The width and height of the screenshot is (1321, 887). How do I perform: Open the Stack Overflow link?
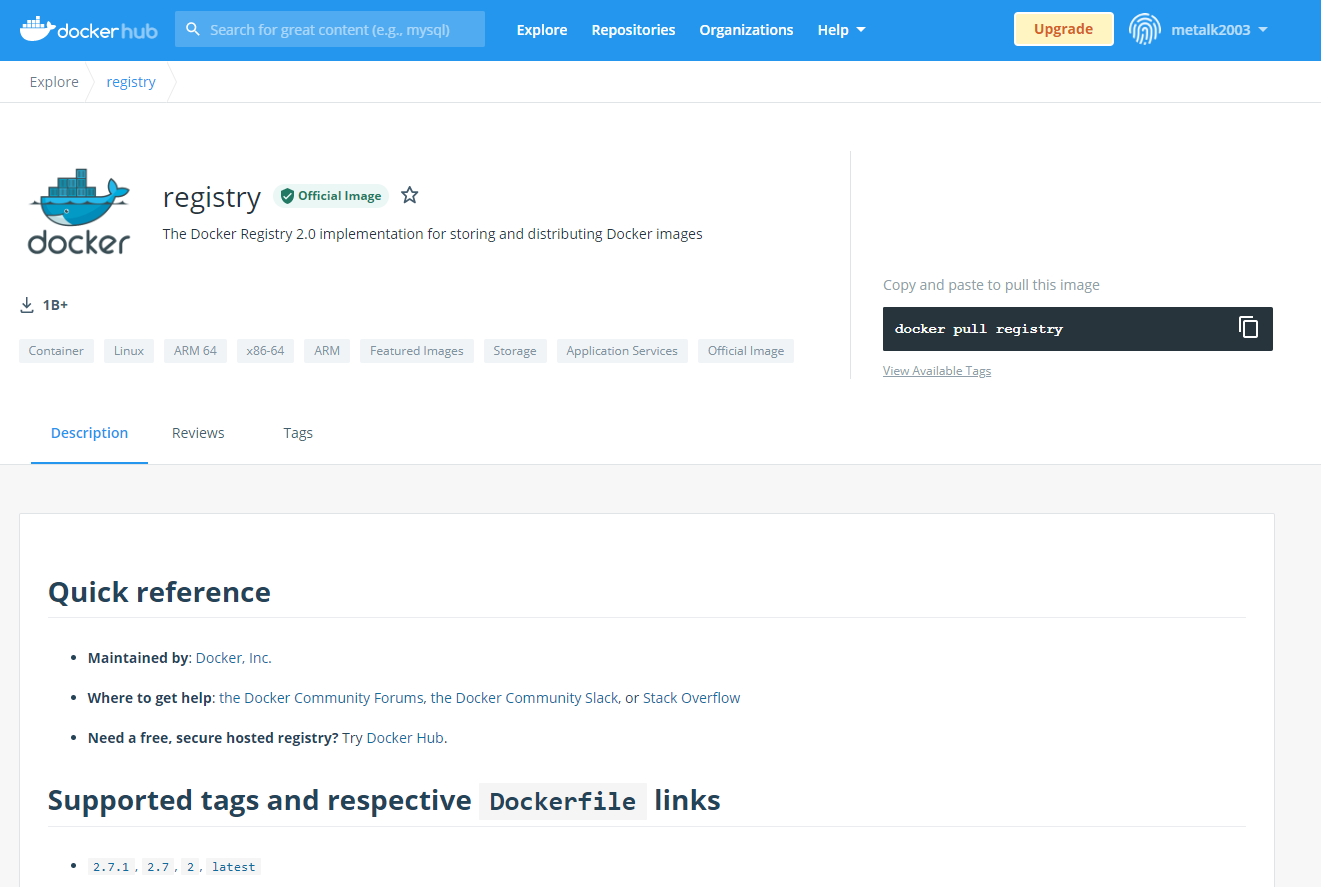point(692,698)
